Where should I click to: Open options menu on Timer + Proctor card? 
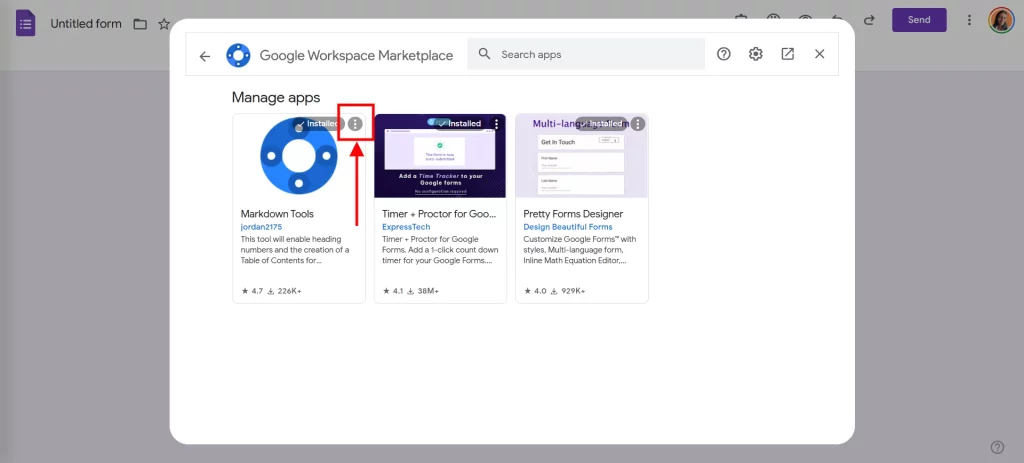point(496,123)
